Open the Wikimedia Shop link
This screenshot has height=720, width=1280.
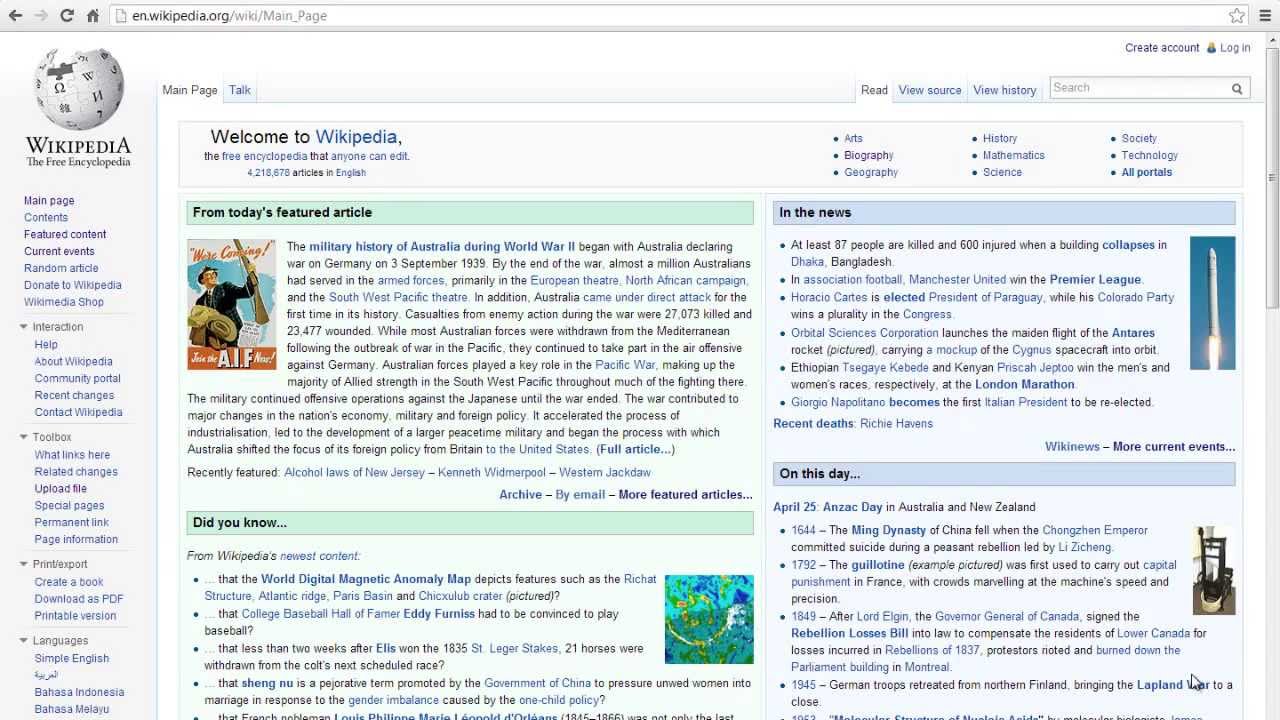click(x=64, y=302)
